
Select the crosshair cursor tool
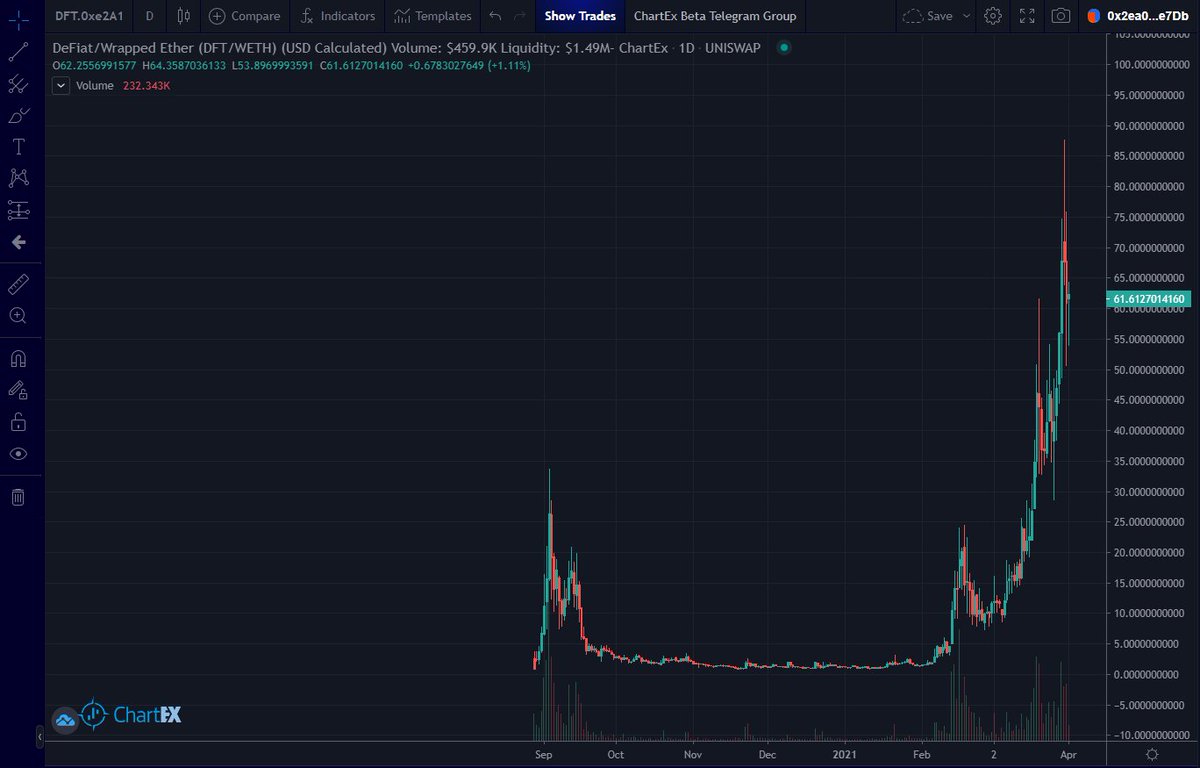[x=18, y=19]
